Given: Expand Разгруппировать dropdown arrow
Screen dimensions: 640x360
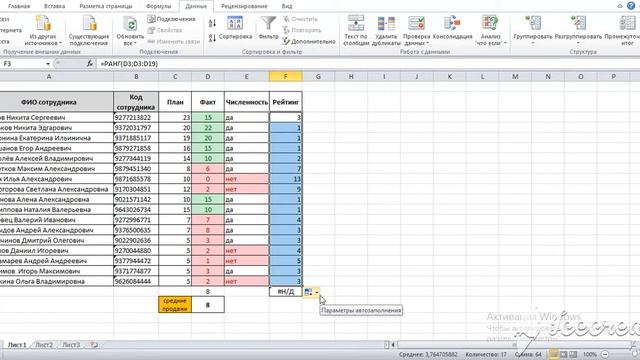Looking at the screenshot, I should (x=578, y=42).
